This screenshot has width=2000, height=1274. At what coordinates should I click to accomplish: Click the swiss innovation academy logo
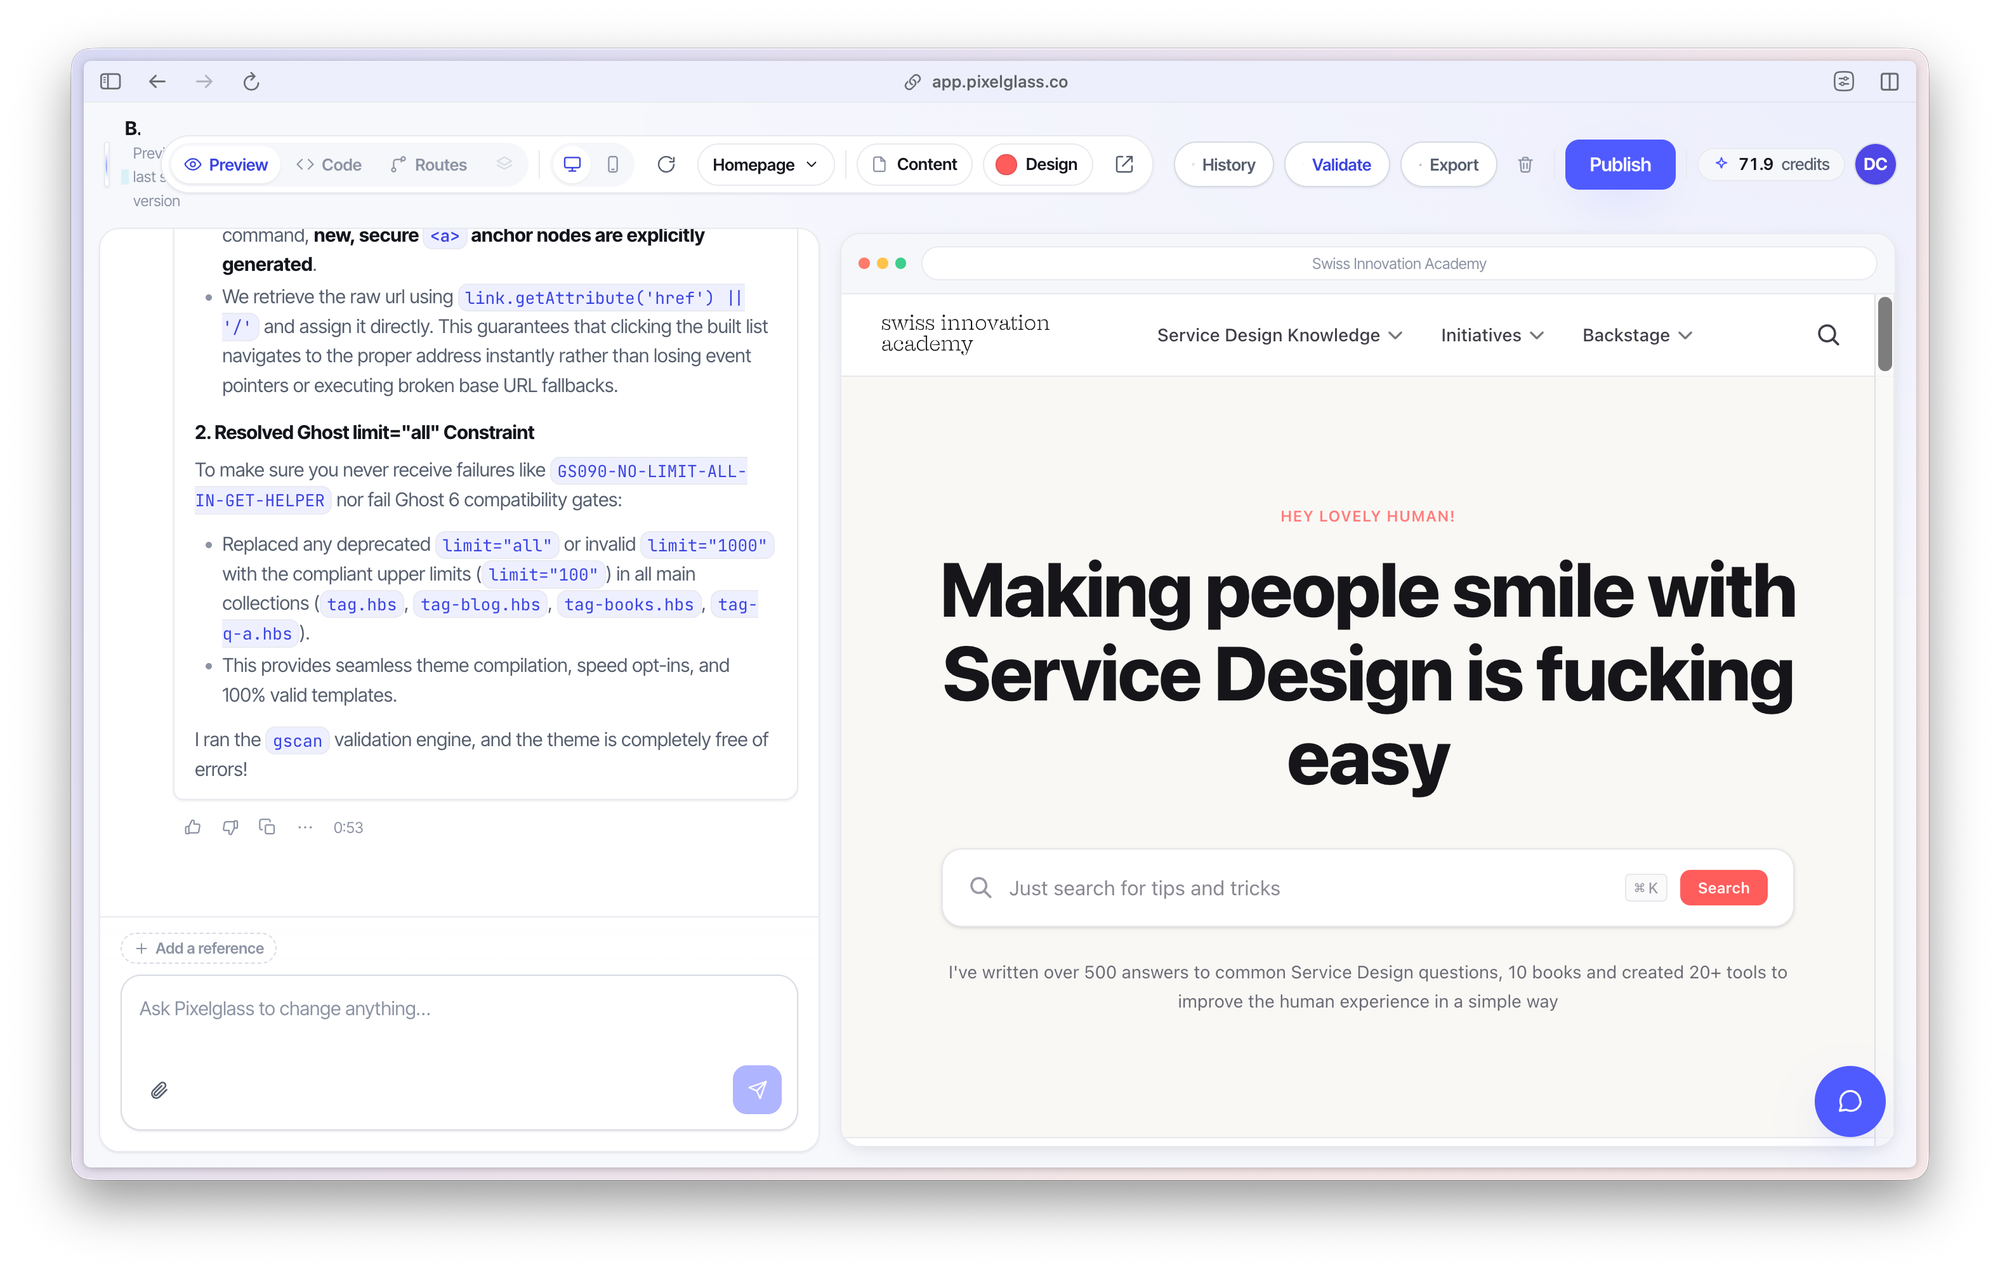point(965,334)
